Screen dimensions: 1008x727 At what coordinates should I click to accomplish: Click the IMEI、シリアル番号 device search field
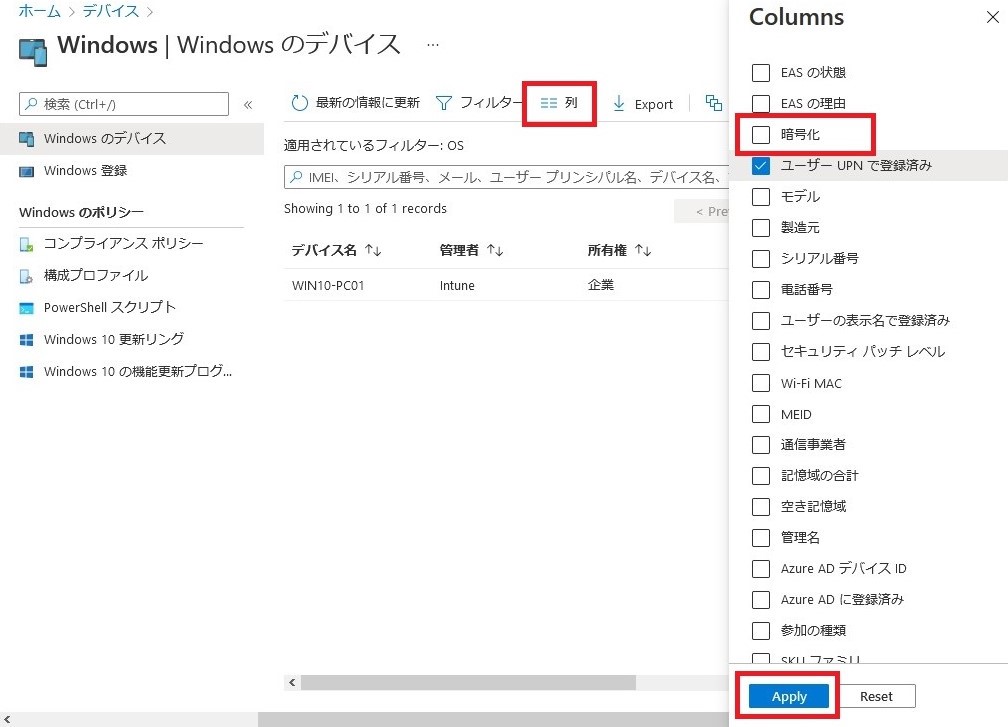(x=507, y=177)
